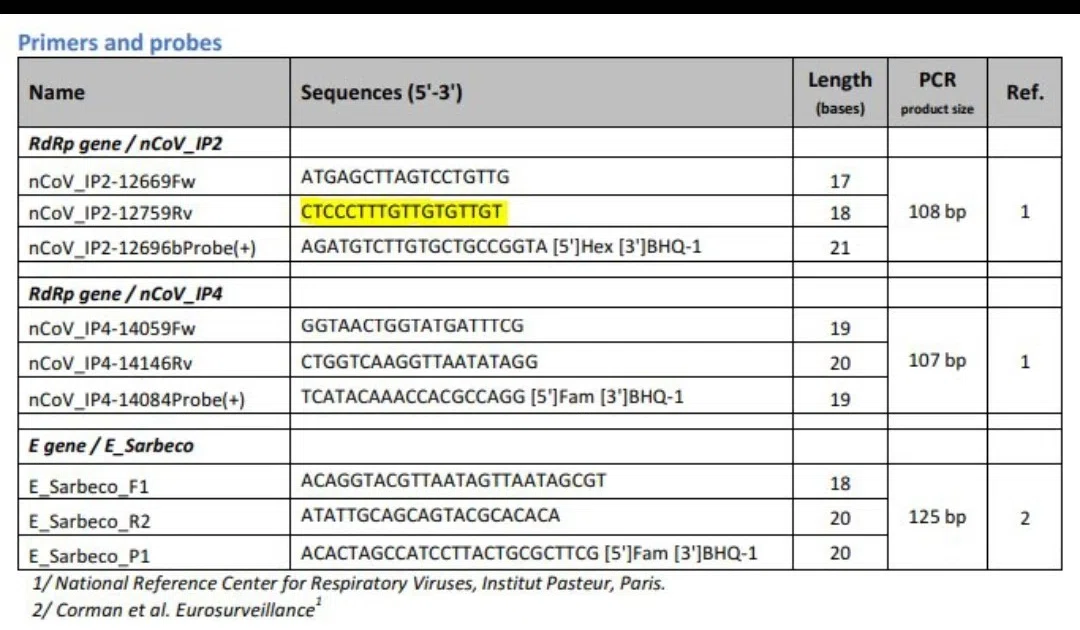Click the 125 bp product size cell
This screenshot has height=630, width=1080.
pos(937,517)
